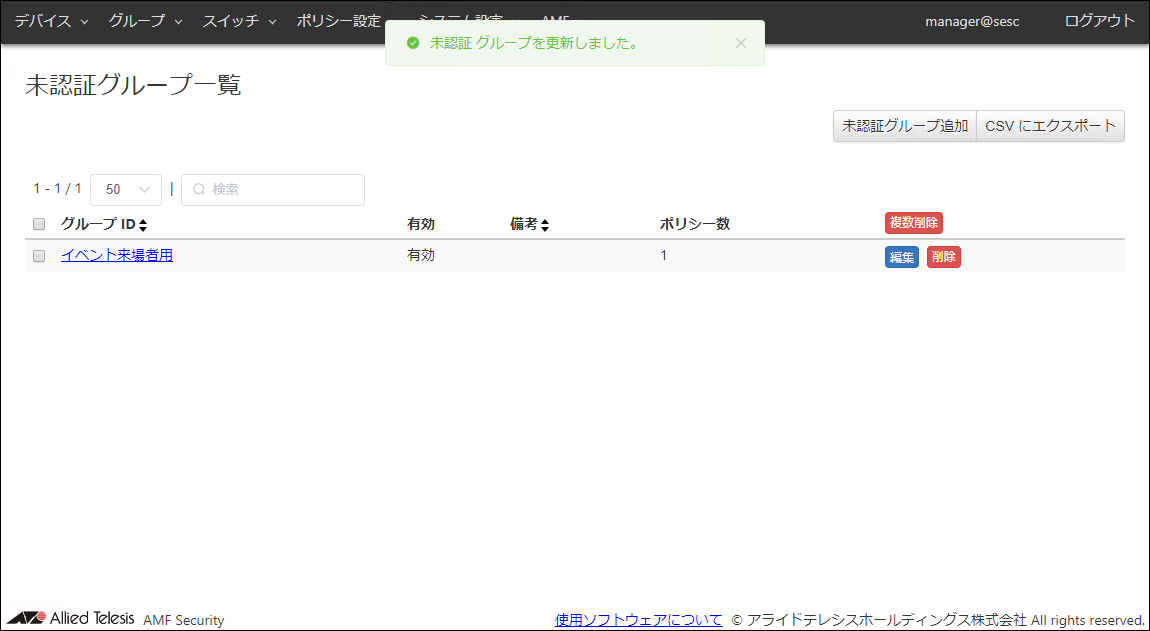Viewport: 1150px width, 631px height.
Task: Open the スイッチ menu
Action: pyautogui.click(x=239, y=21)
